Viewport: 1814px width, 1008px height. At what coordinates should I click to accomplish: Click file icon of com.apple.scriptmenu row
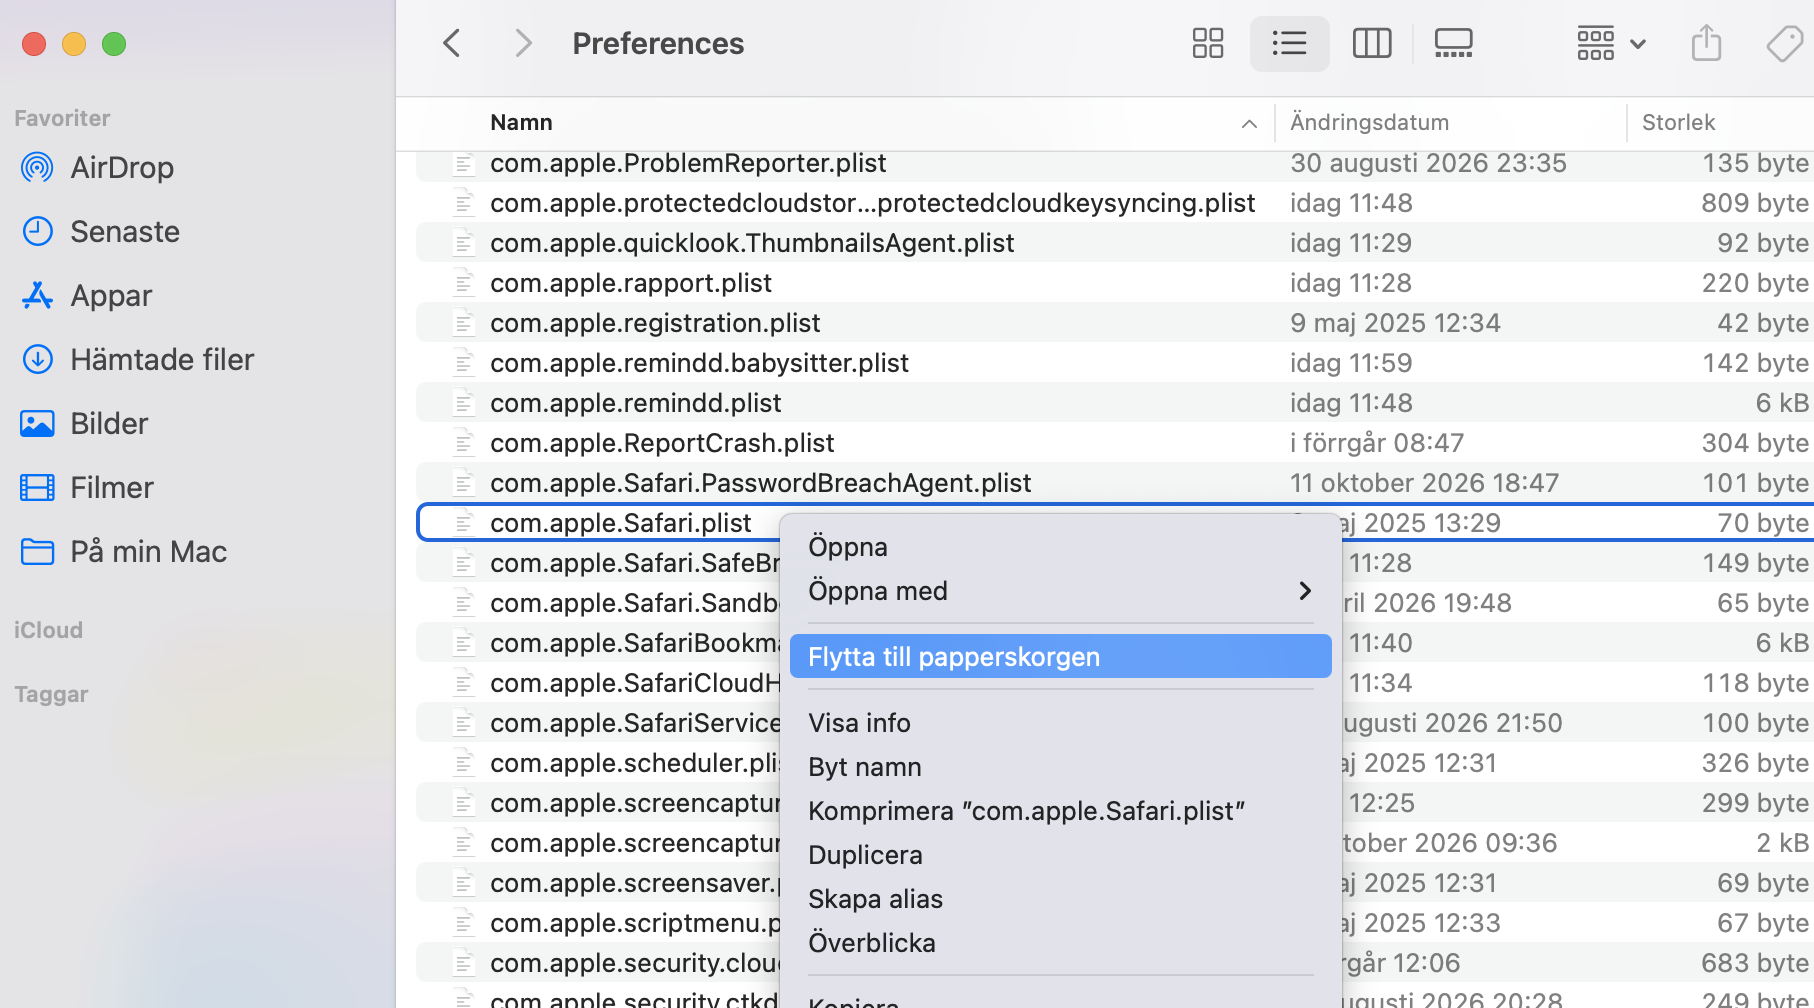point(463,923)
